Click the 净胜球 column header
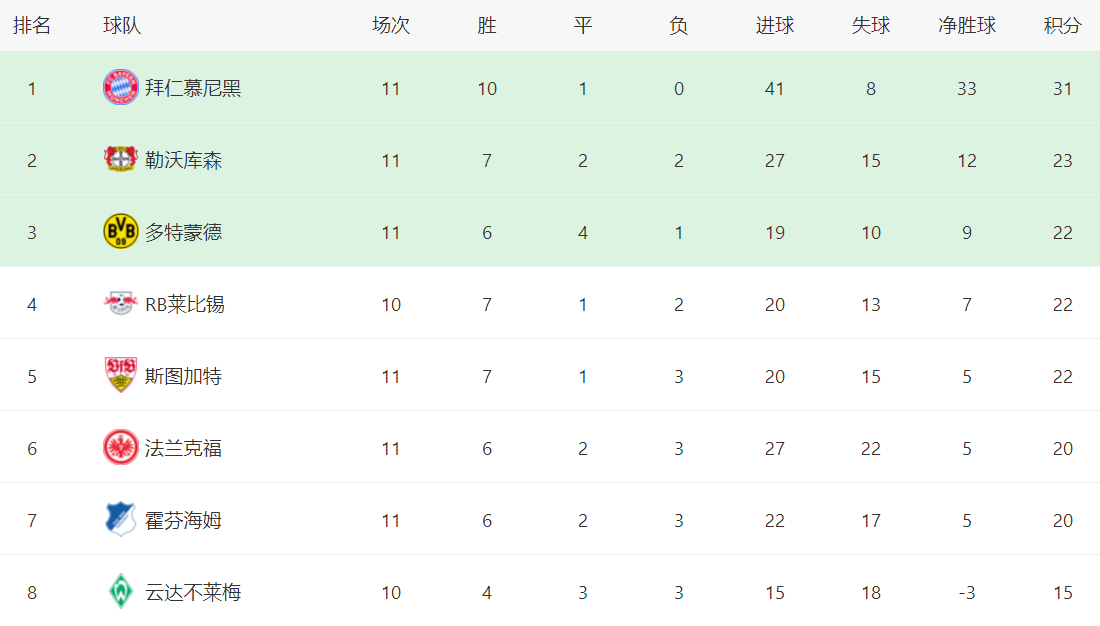 coord(966,26)
